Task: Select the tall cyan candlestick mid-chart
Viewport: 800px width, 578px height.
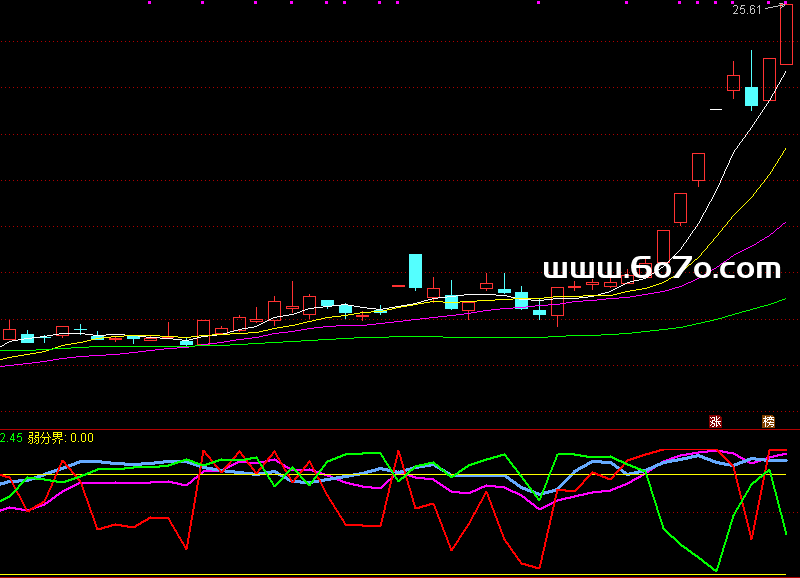Action: click(415, 271)
